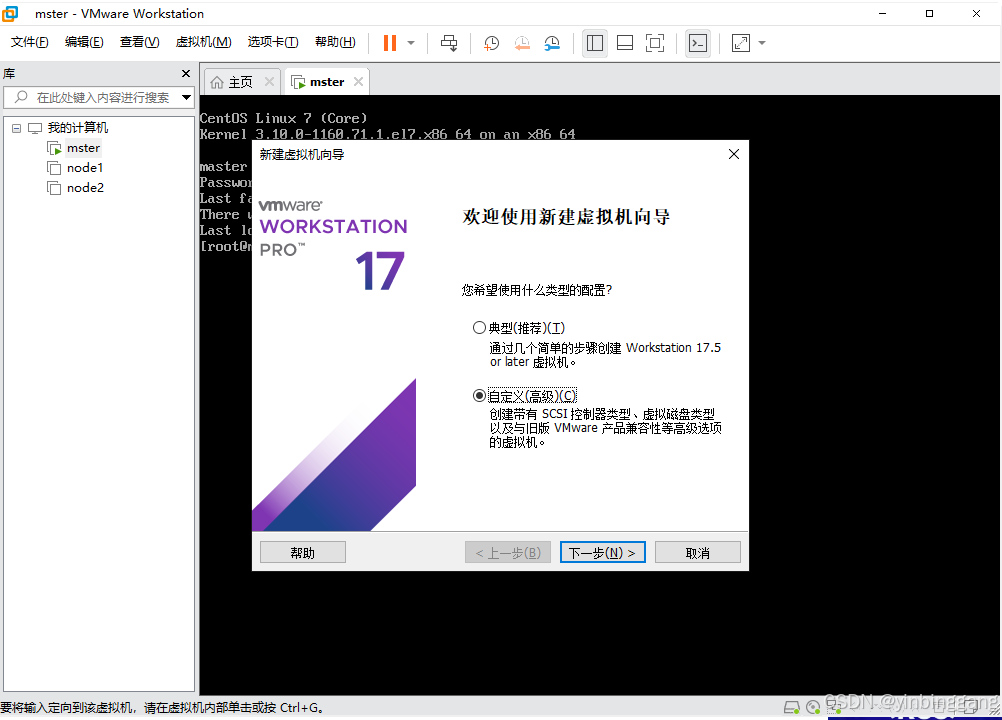Take a snapshot using the clock-plus icon
This screenshot has height=720, width=1002.
(491, 43)
